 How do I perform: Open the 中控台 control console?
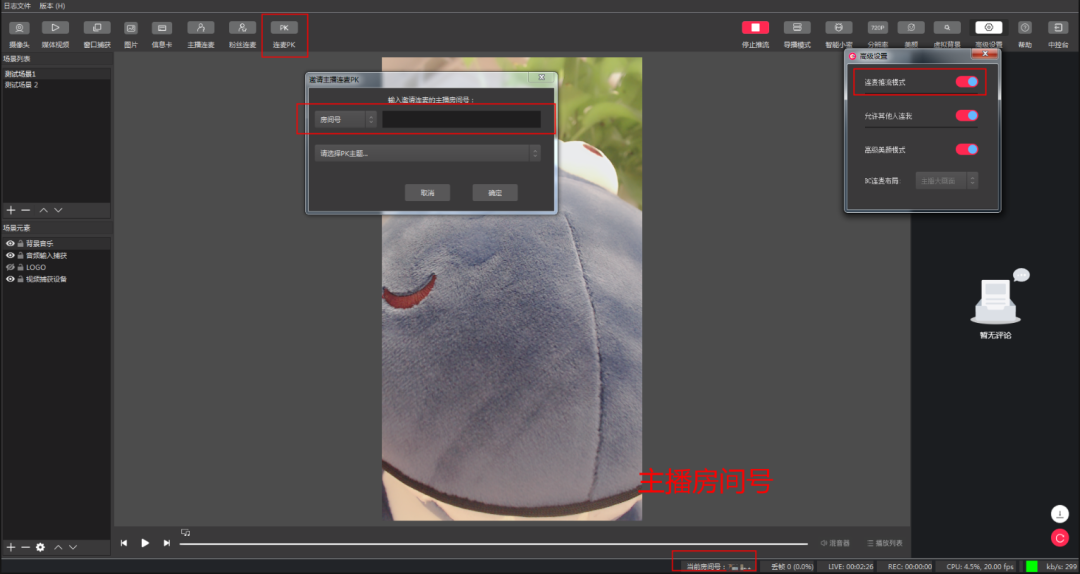(x=1058, y=28)
